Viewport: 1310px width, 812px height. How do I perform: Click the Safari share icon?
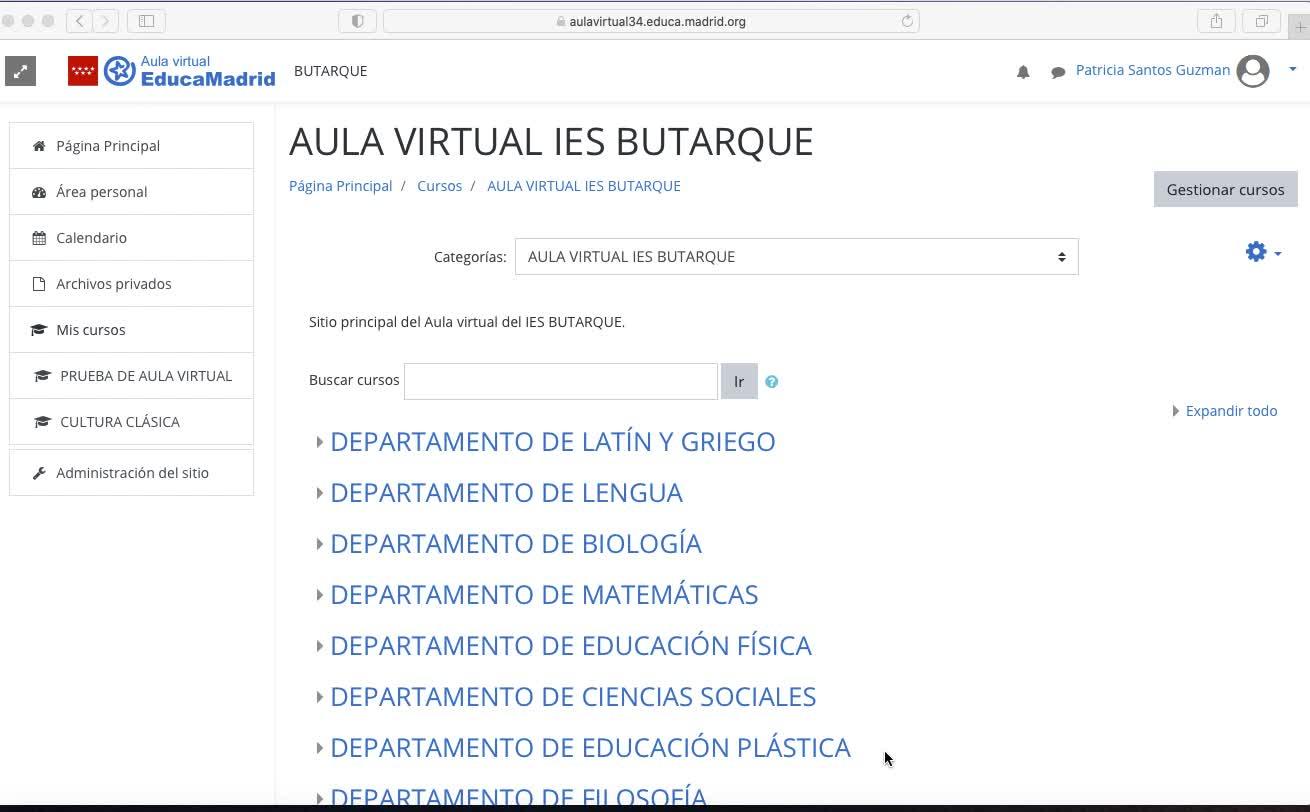1216,21
